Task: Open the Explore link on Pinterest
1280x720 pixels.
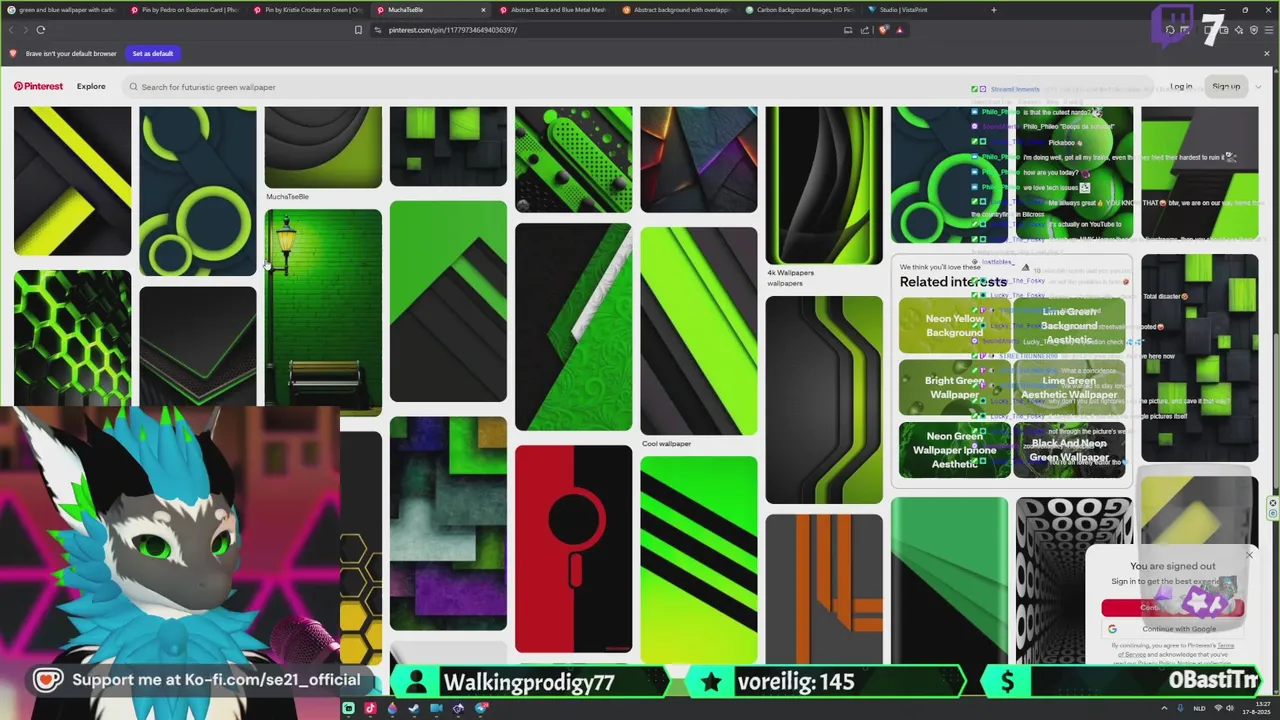Action: coord(91,87)
